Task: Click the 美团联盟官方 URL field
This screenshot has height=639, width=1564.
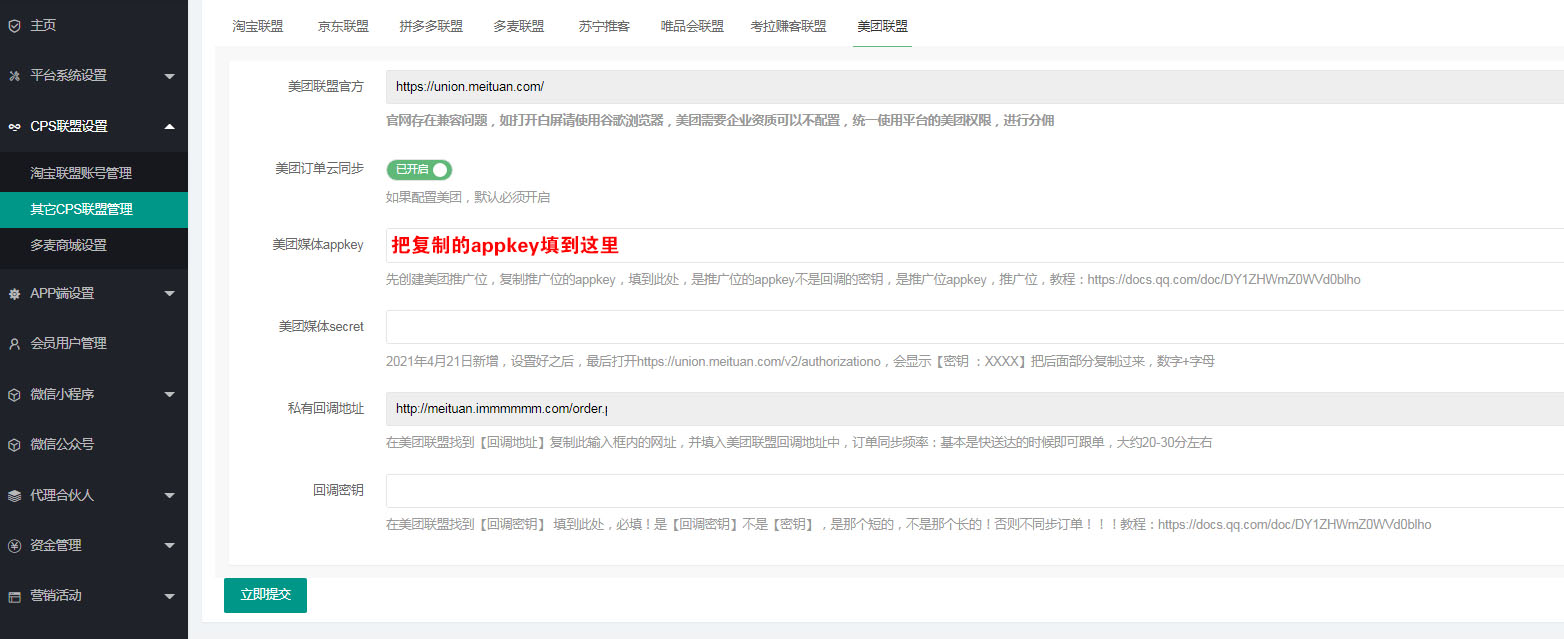Action: point(975,87)
